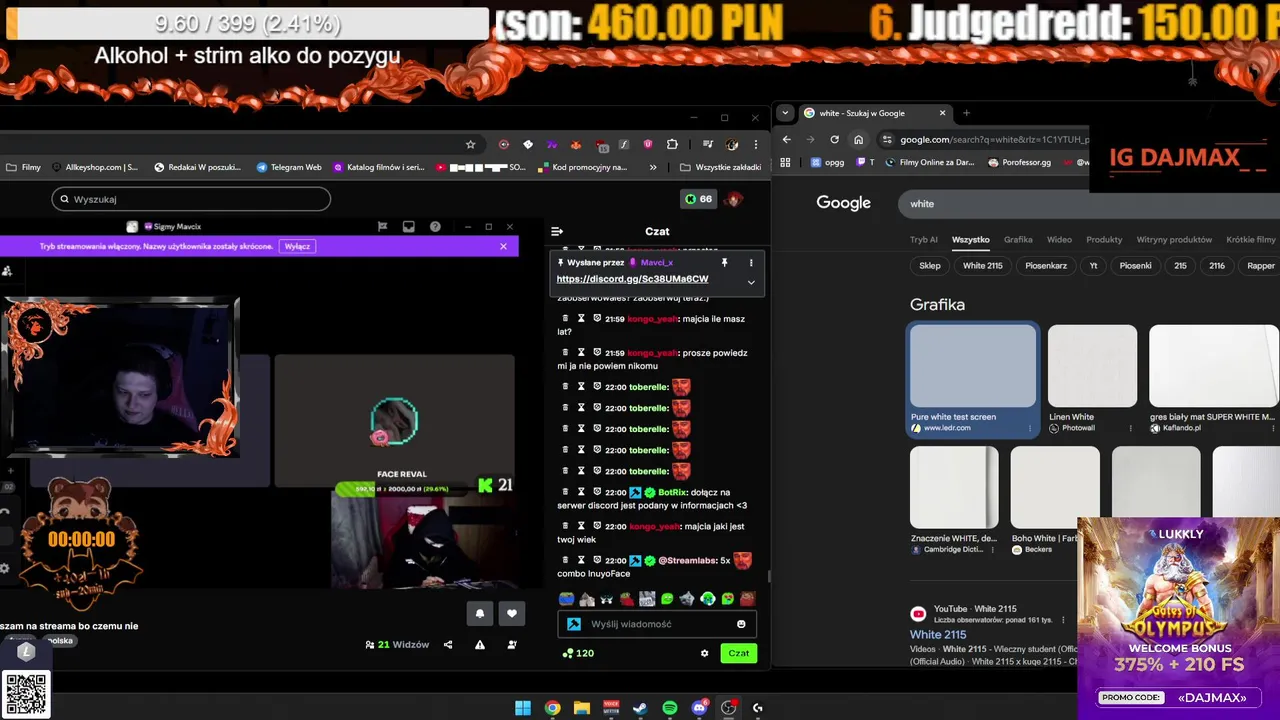Open the tab search dropdown in Google Chrome window

[x=786, y=113]
